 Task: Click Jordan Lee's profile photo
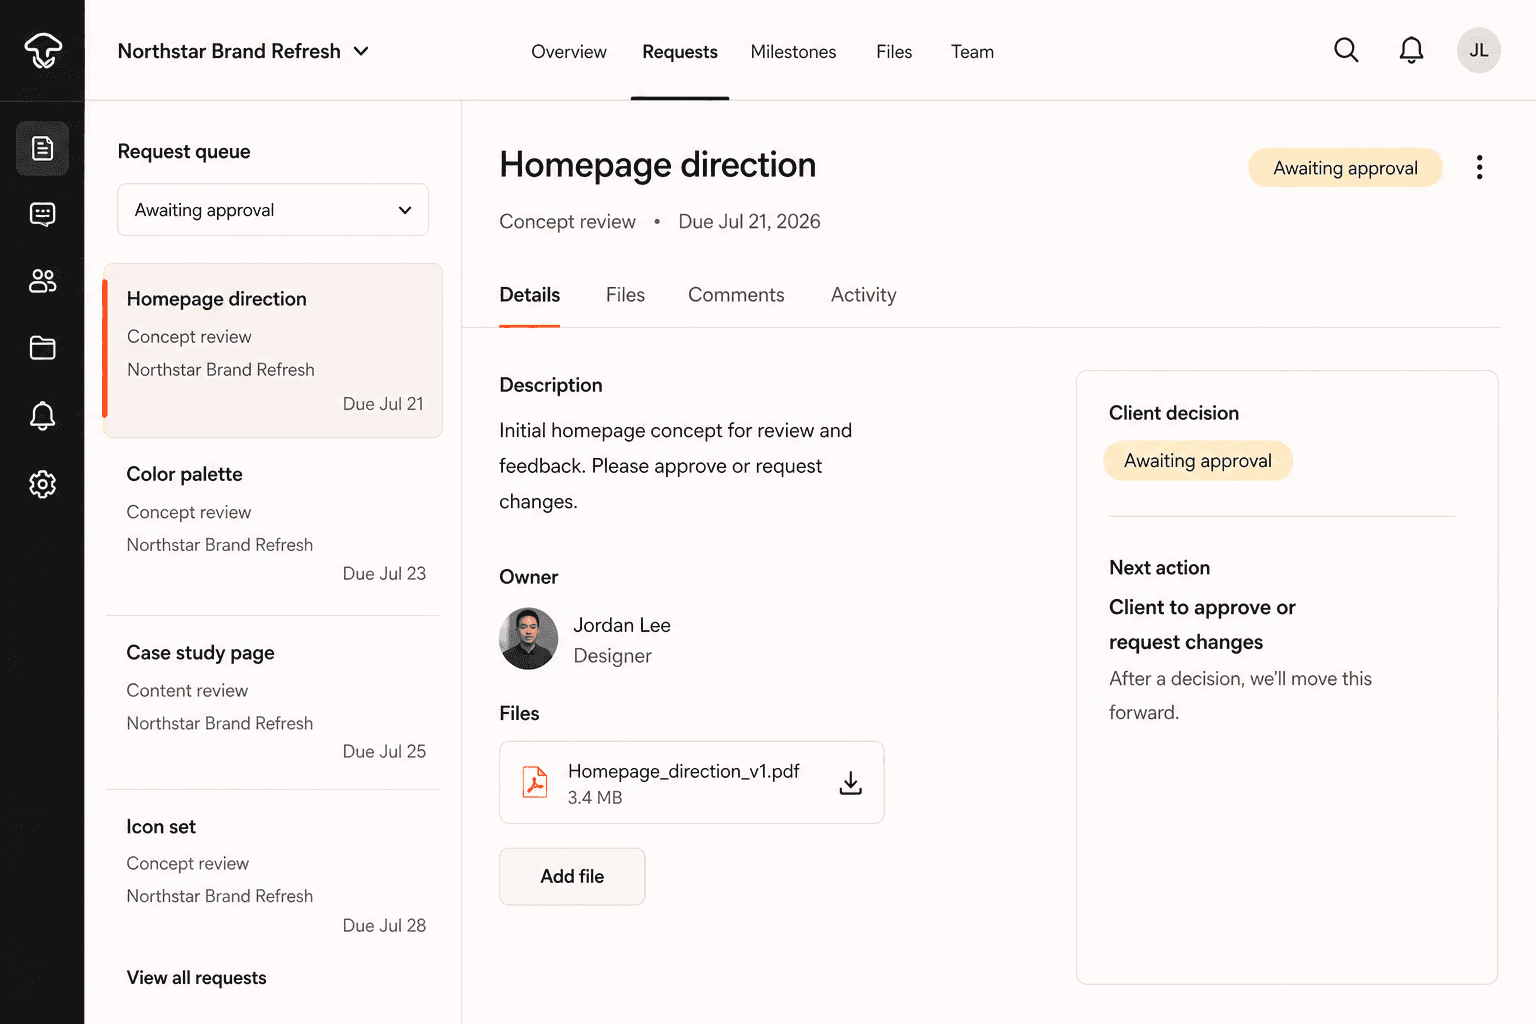[x=528, y=639]
